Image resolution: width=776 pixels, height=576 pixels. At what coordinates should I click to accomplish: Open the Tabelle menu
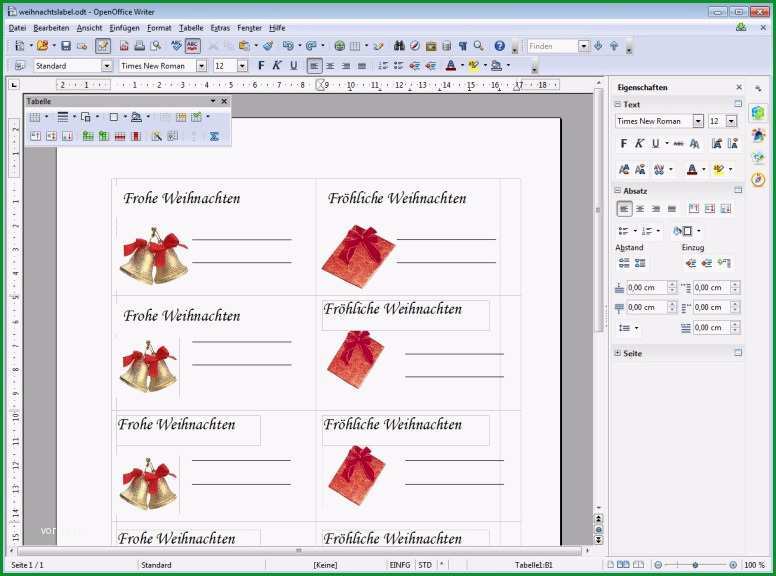click(191, 28)
